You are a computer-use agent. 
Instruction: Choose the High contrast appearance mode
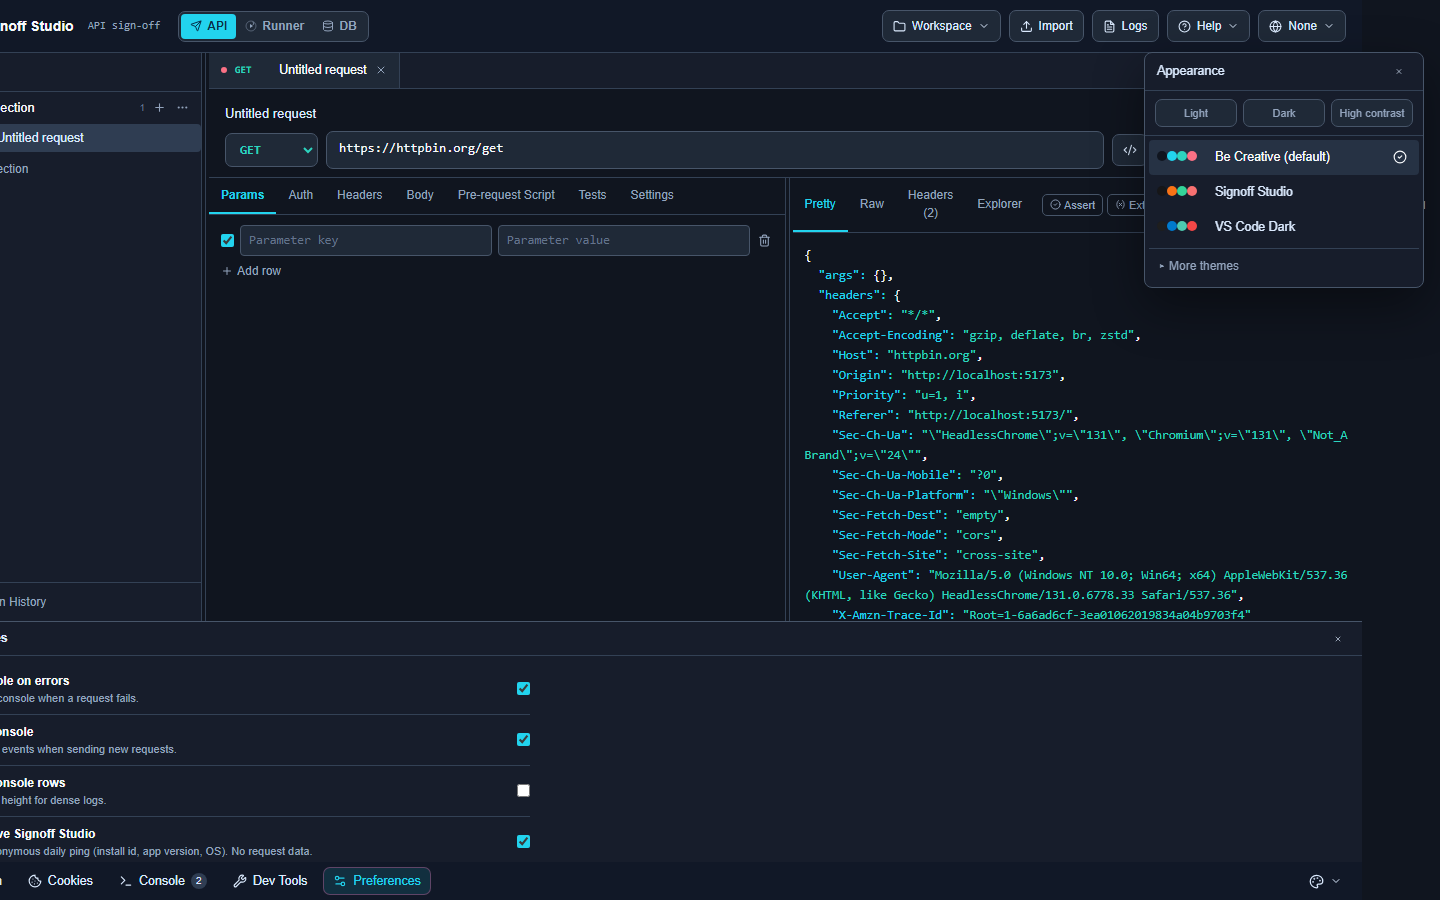[x=1372, y=113]
